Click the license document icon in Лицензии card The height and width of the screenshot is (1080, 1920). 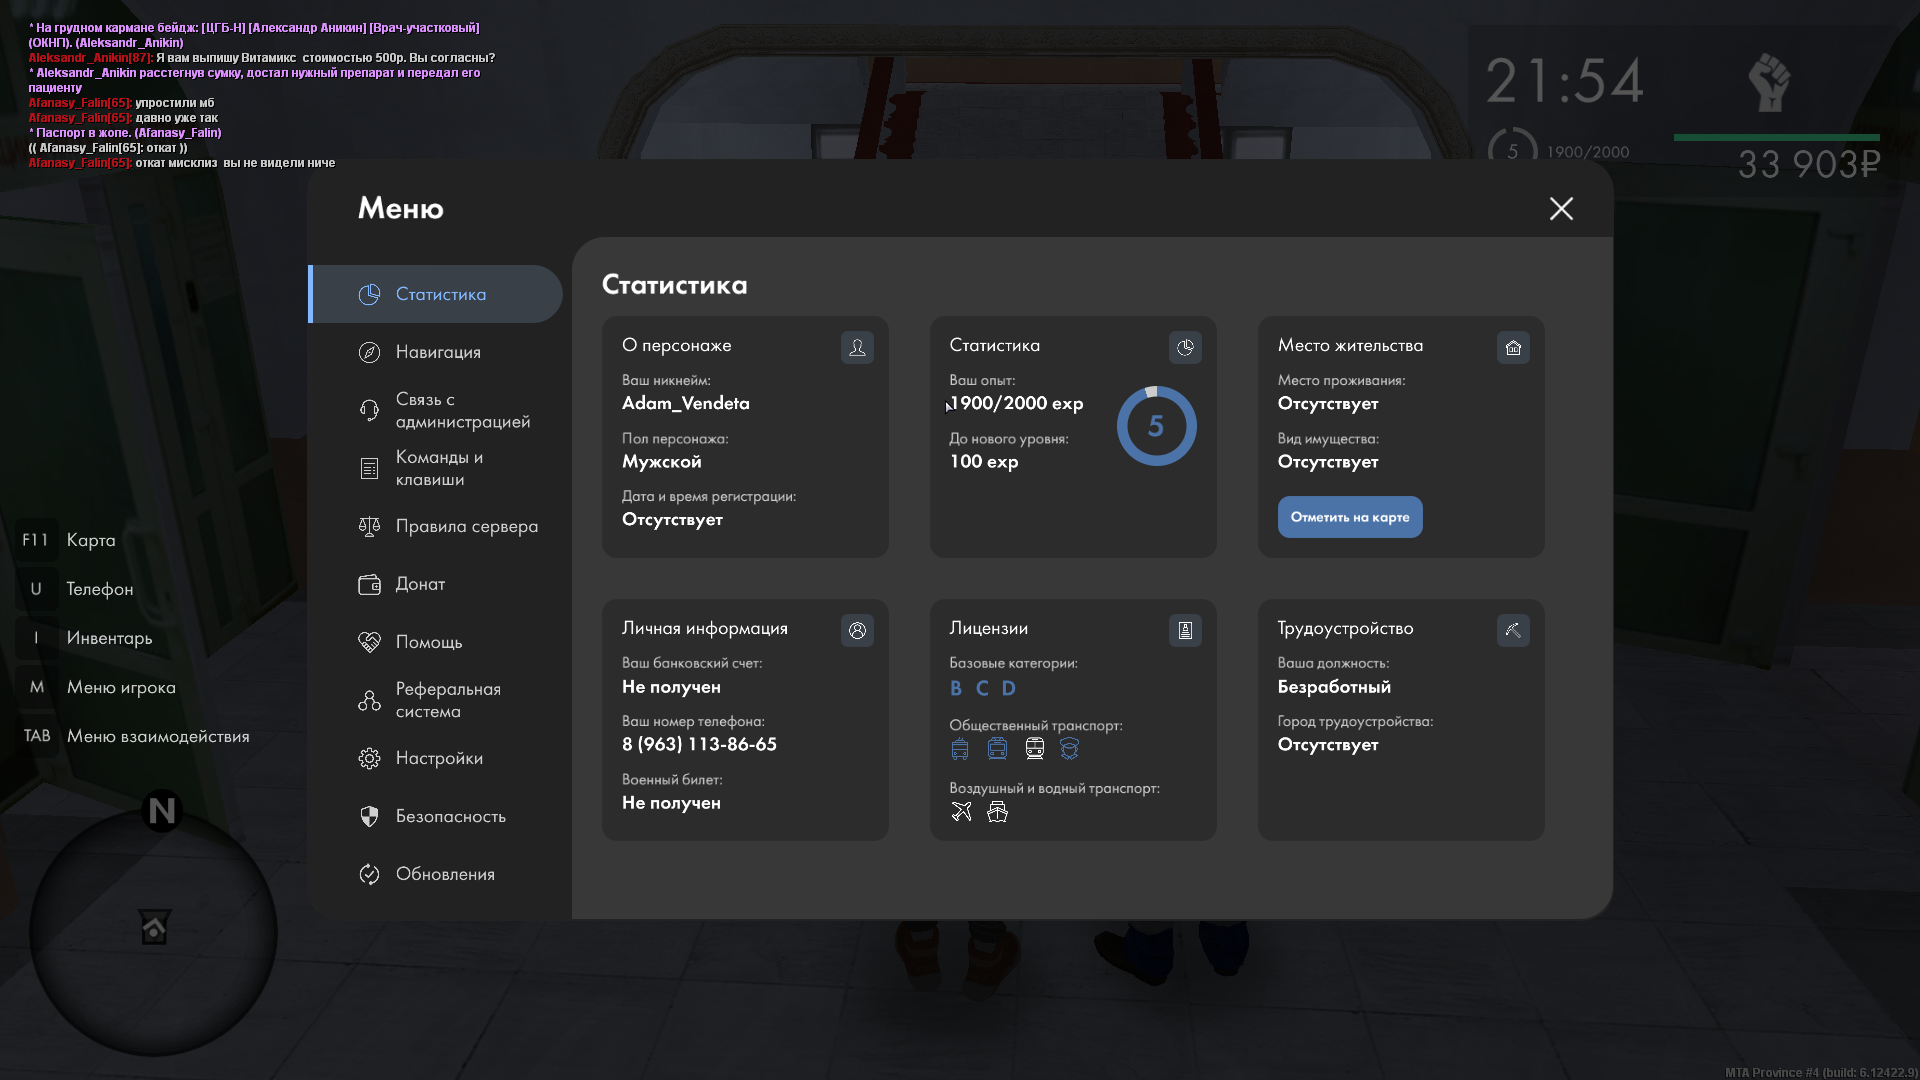[1185, 630]
